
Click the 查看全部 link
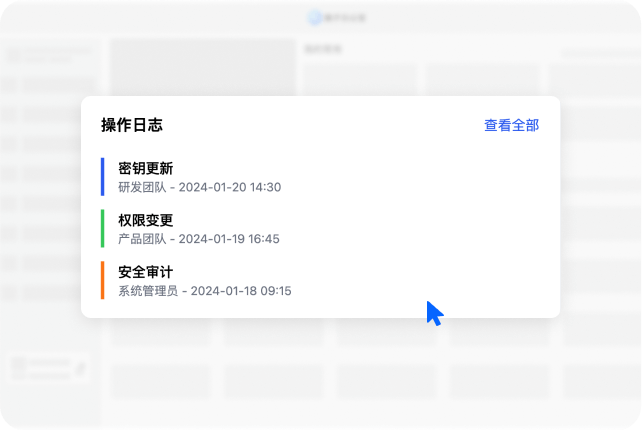click(511, 125)
